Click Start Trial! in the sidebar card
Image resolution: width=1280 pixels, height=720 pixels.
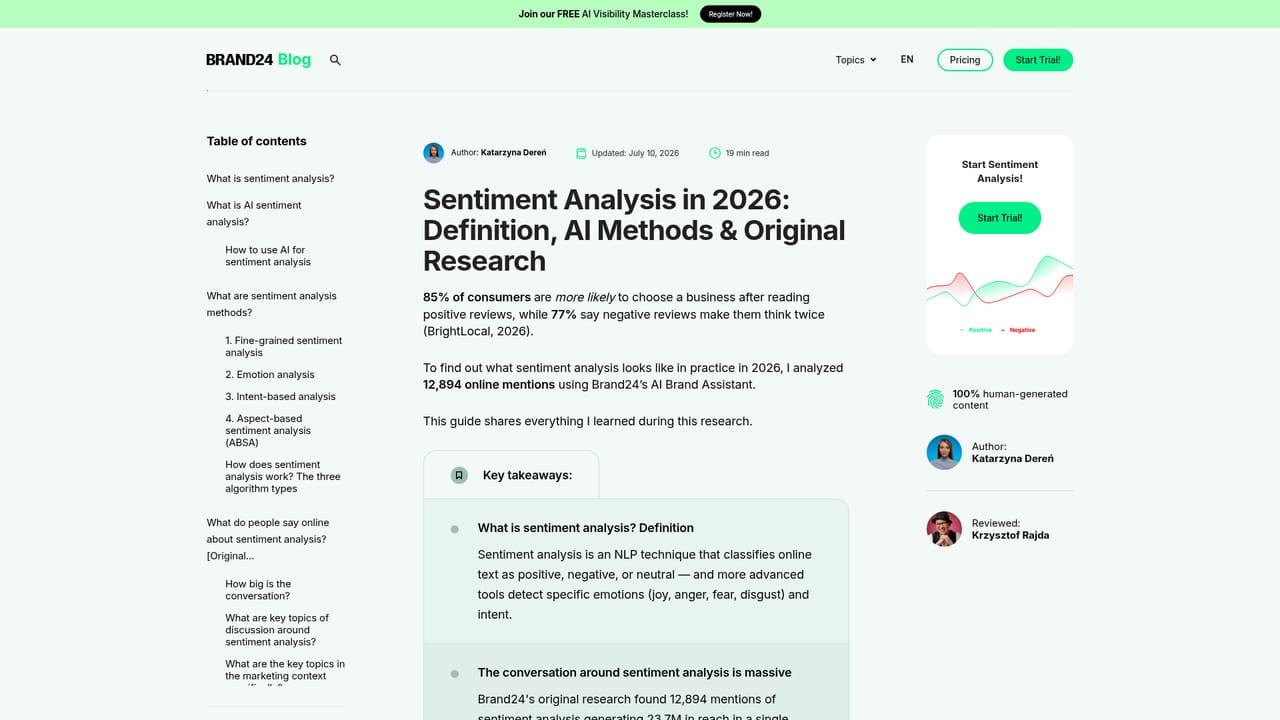(x=1000, y=218)
